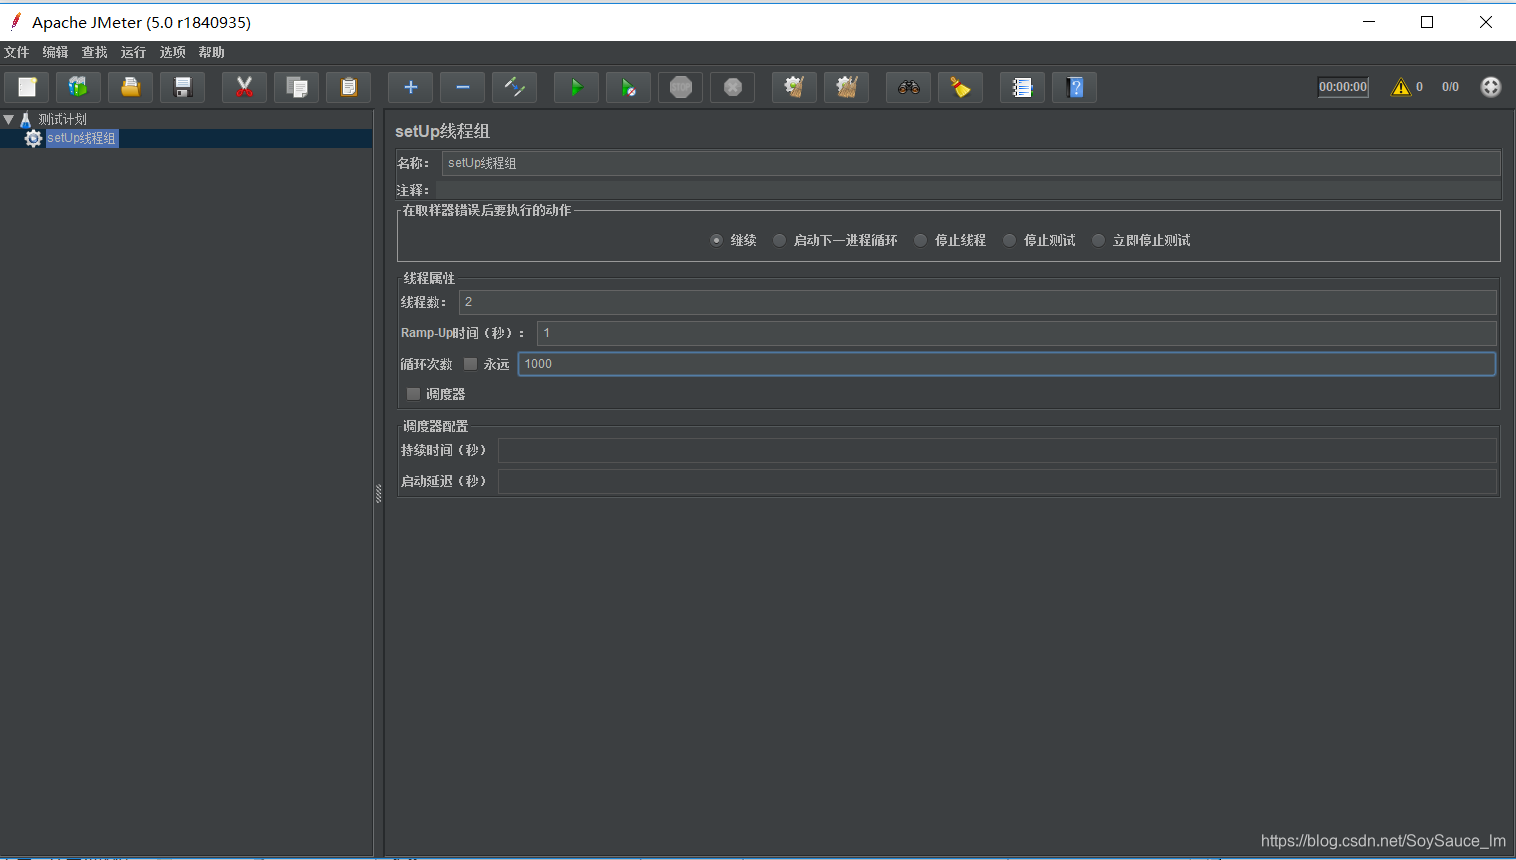Open Help with question mark icon

coord(1075,88)
